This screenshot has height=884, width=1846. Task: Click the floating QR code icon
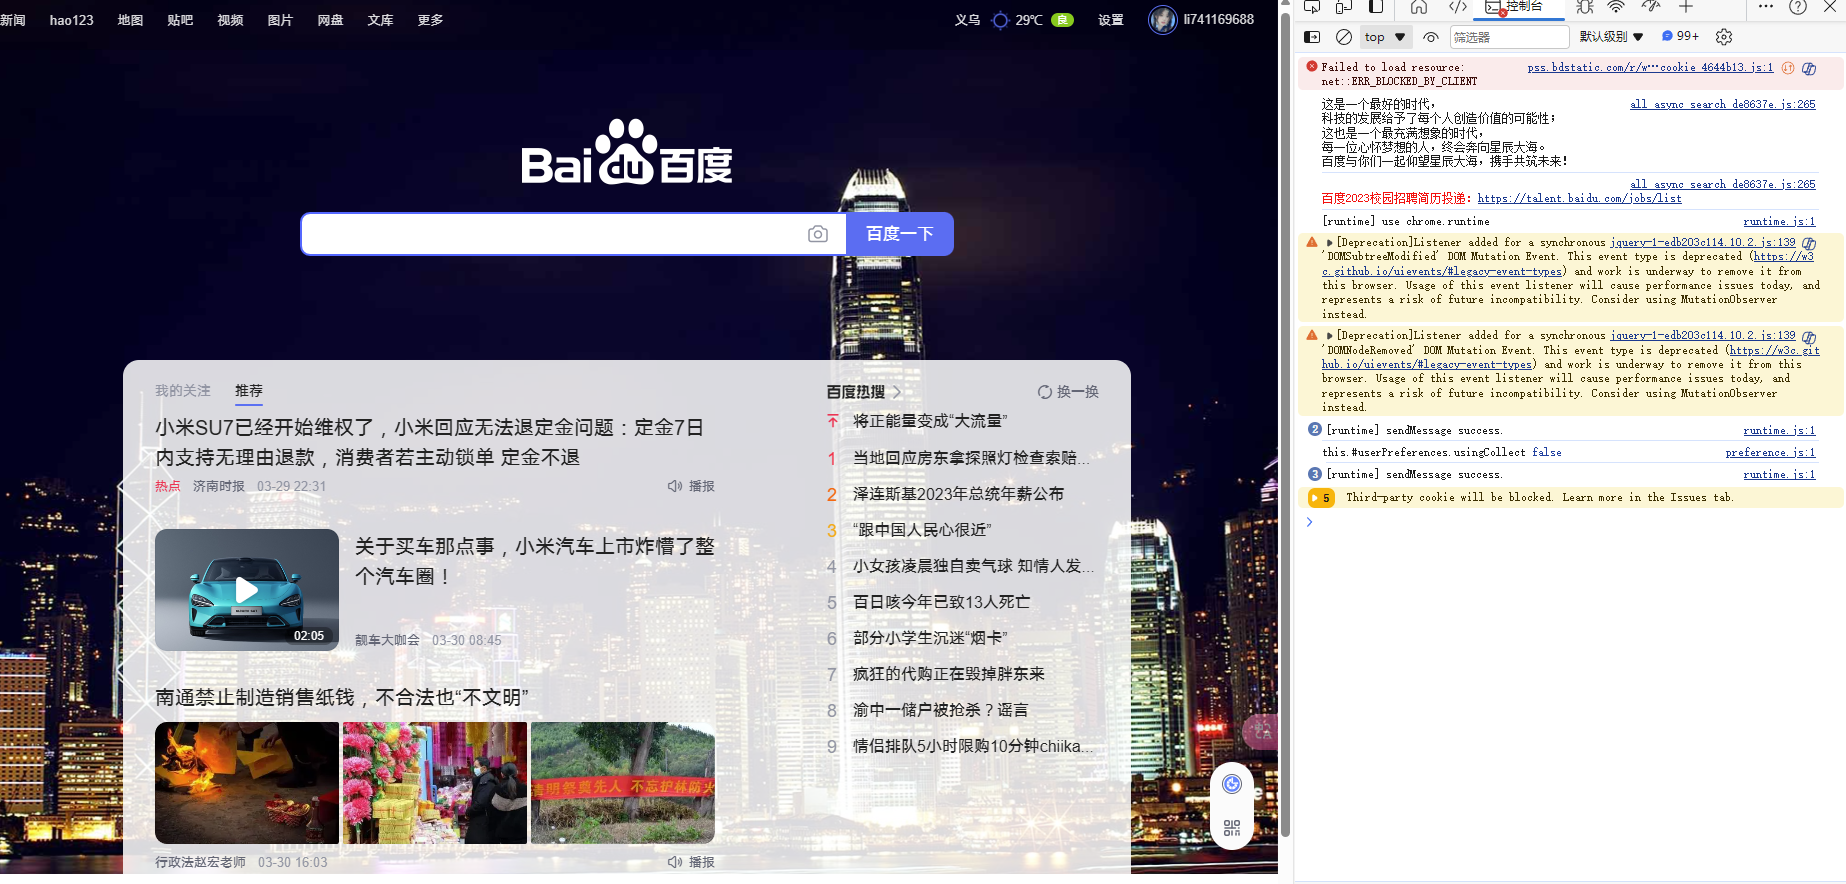(x=1232, y=828)
